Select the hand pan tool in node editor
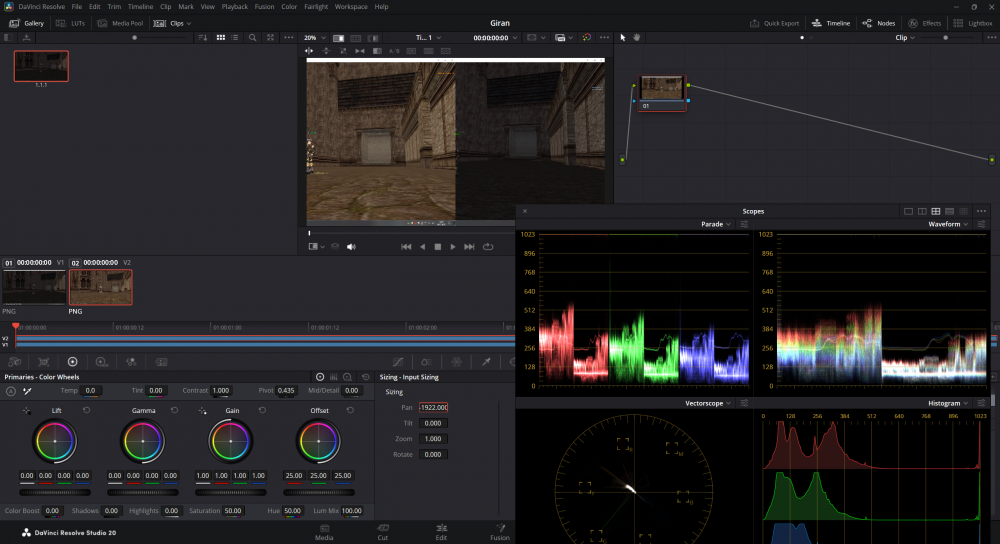 tap(636, 38)
